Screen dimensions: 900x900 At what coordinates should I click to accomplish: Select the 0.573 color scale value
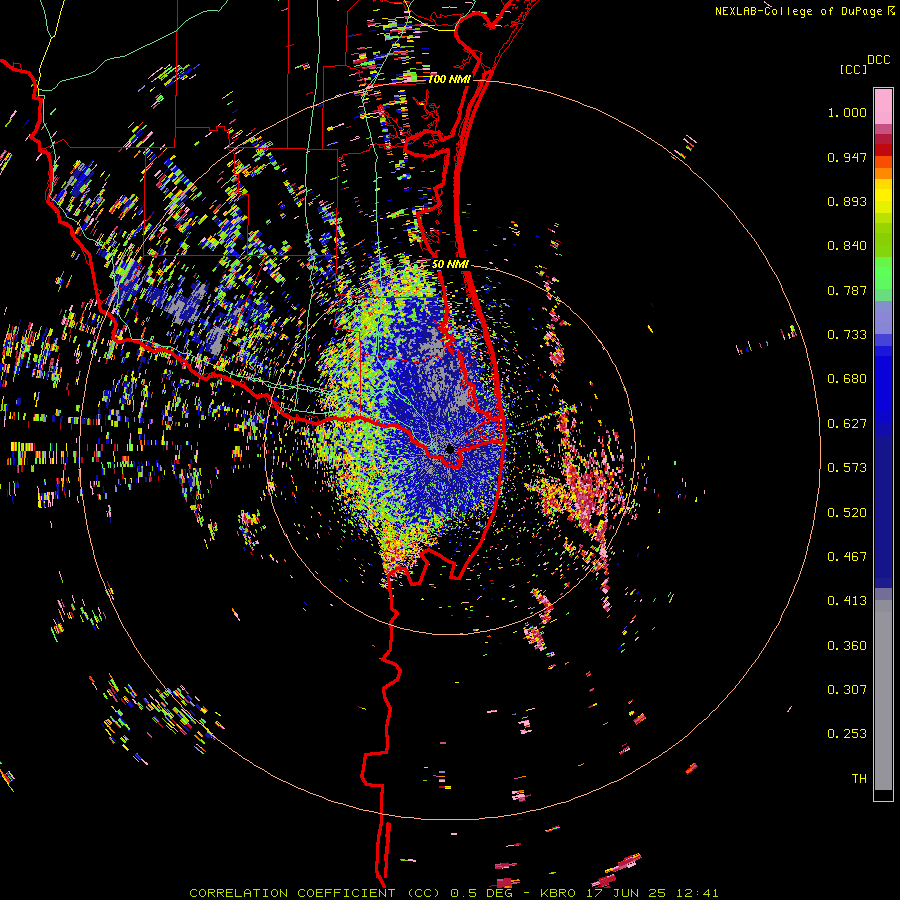coord(847,468)
